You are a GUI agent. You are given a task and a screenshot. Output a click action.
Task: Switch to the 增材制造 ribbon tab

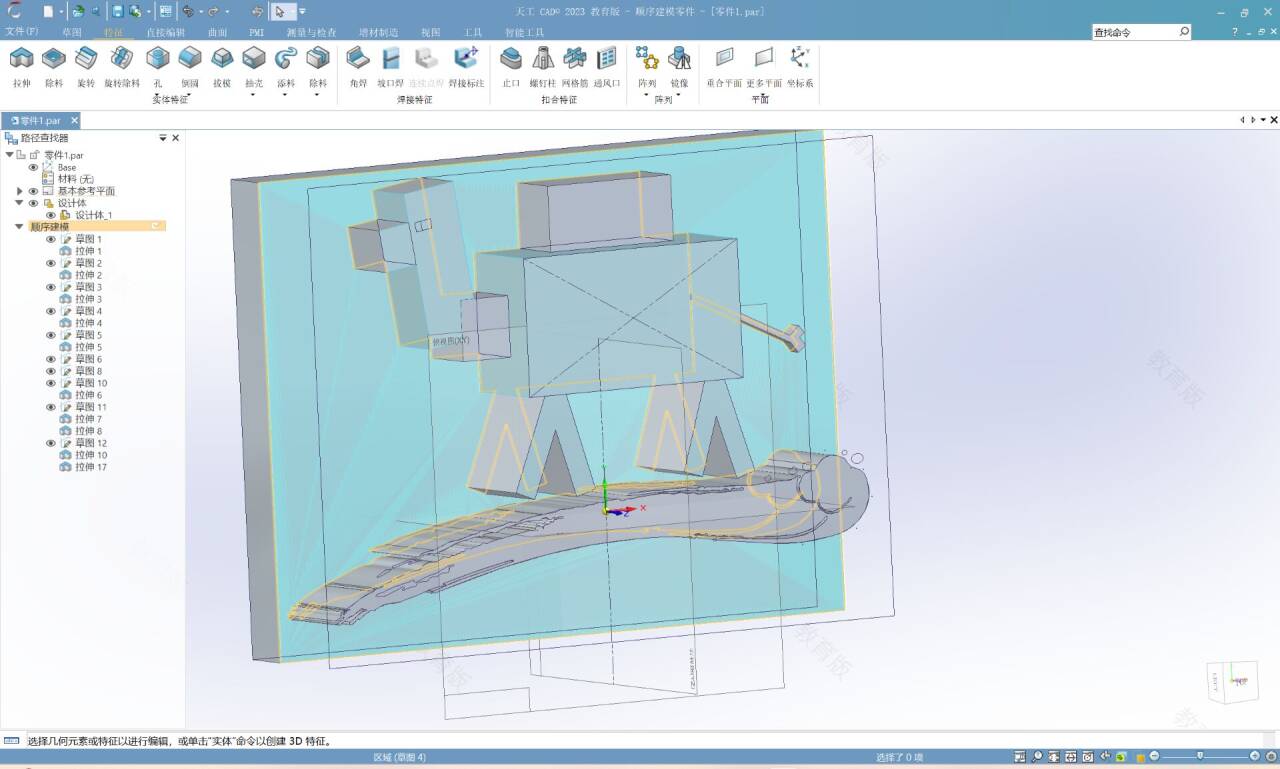coord(378,32)
